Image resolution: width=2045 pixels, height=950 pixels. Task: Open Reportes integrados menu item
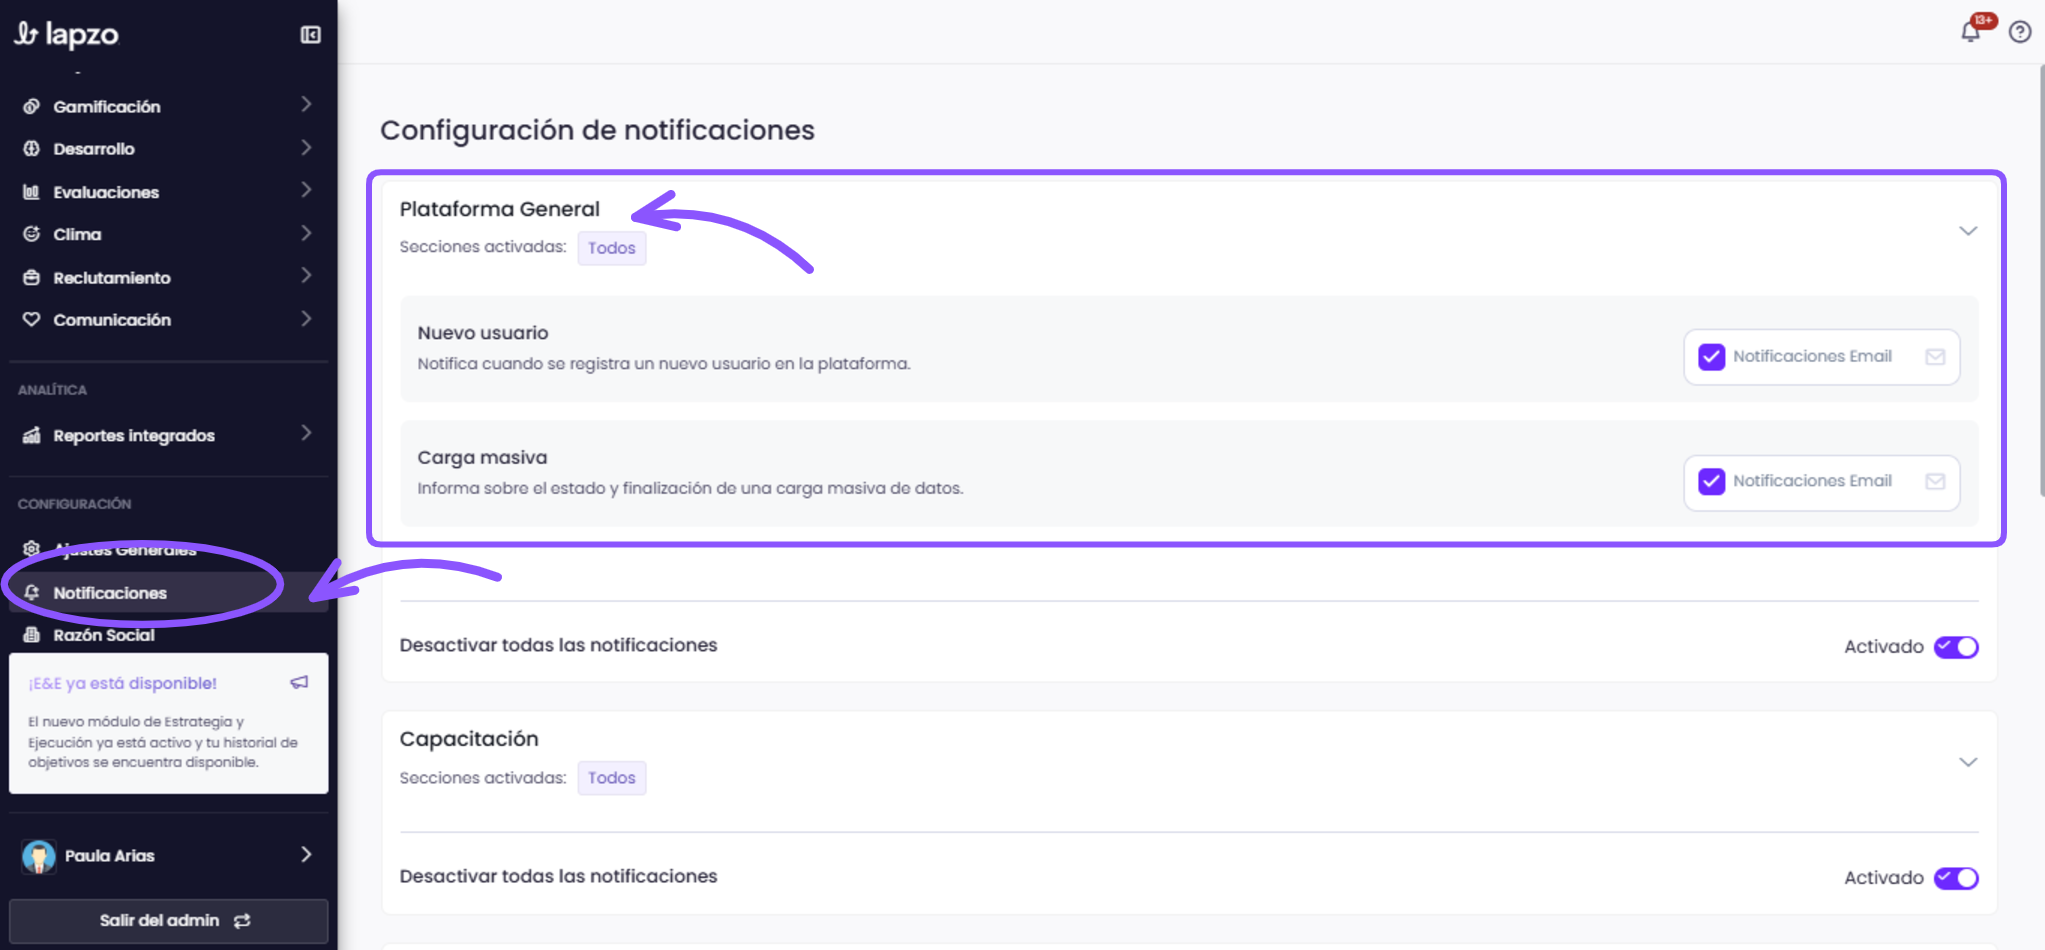pyautogui.click(x=168, y=435)
